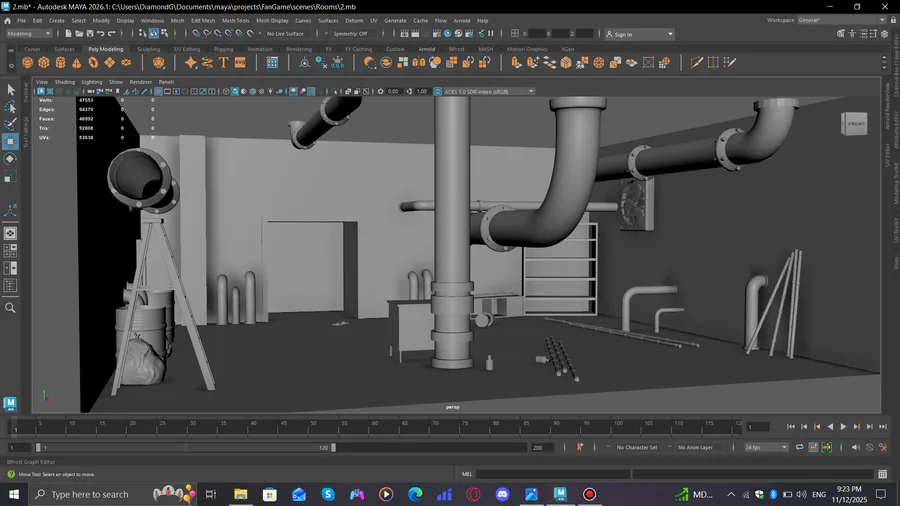Screen dimensions: 900x506
Task: Click the FRONT face of the view cube
Action: click(856, 124)
